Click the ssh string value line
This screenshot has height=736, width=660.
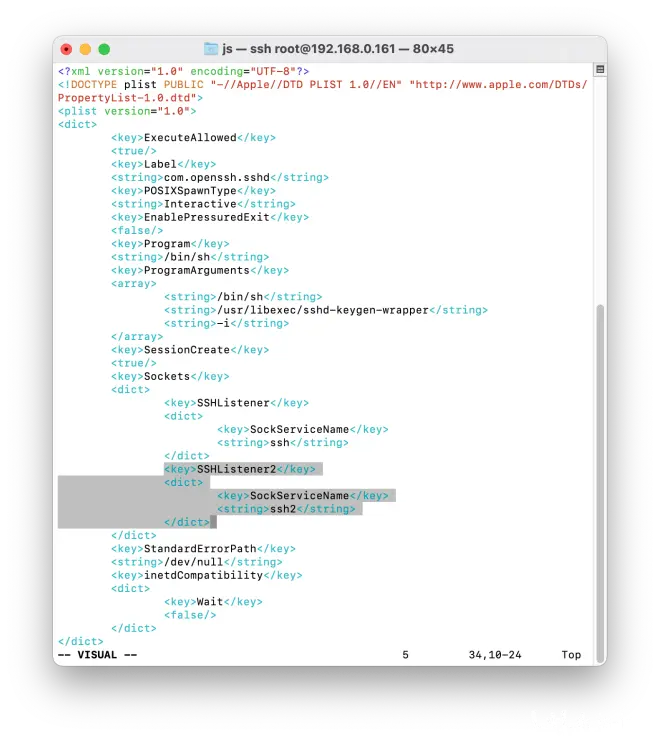283,443
